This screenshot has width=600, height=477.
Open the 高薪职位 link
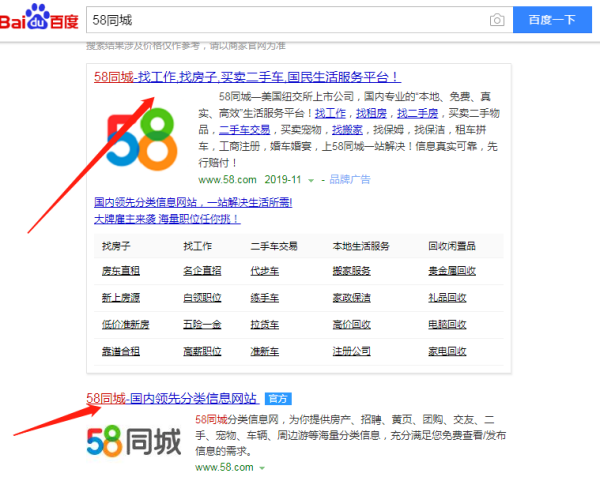click(202, 352)
